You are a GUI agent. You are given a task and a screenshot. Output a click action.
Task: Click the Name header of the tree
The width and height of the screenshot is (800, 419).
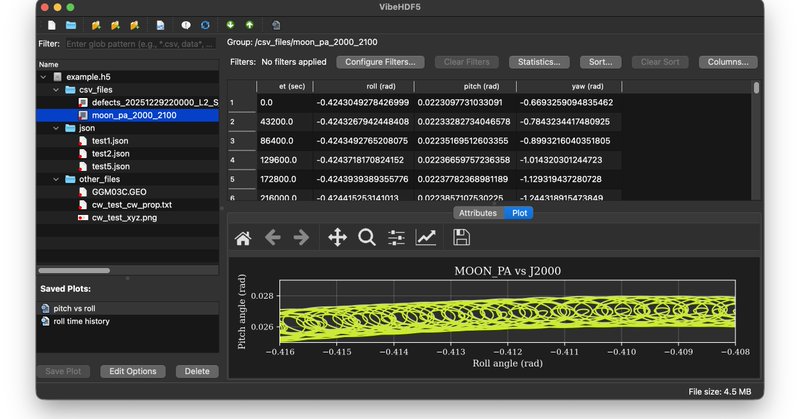(x=129, y=64)
